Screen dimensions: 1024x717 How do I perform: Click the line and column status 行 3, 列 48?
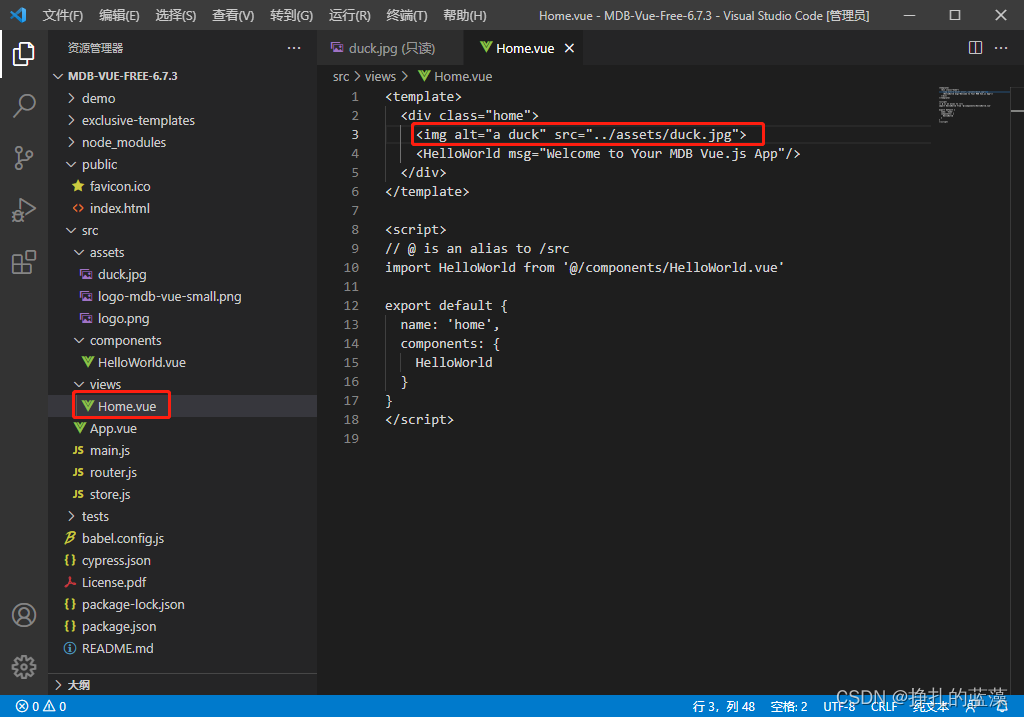coord(724,707)
